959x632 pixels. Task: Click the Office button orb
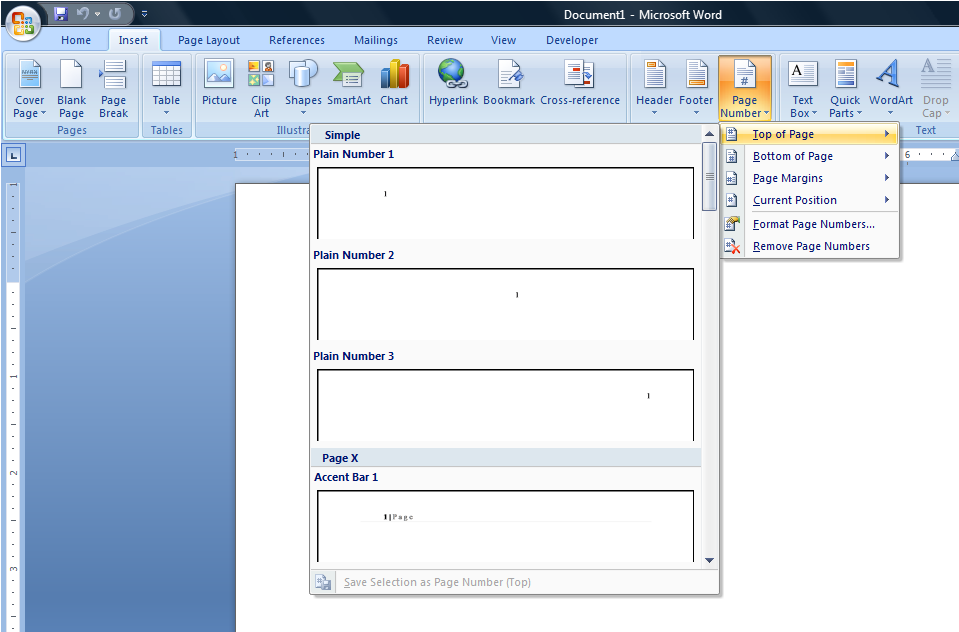pyautogui.click(x=22, y=22)
